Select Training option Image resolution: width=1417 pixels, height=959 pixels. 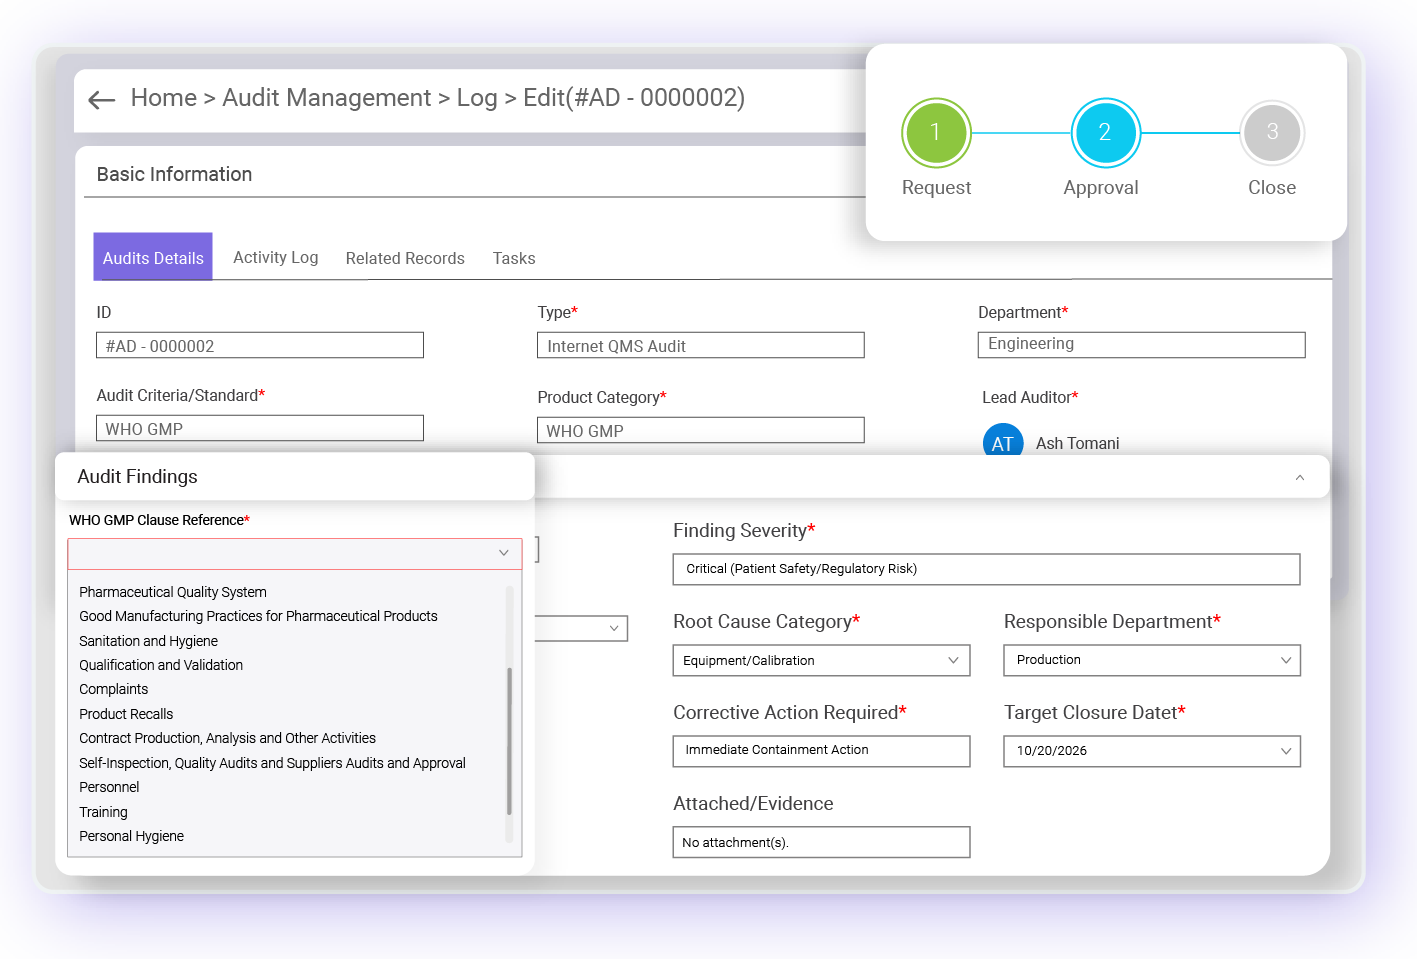[x=103, y=812]
